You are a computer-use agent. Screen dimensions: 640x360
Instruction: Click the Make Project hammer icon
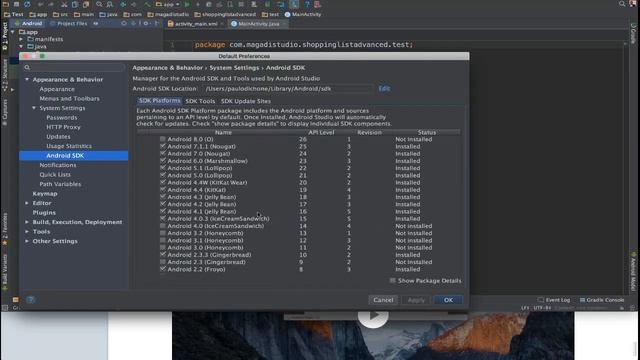(x=147, y=4)
